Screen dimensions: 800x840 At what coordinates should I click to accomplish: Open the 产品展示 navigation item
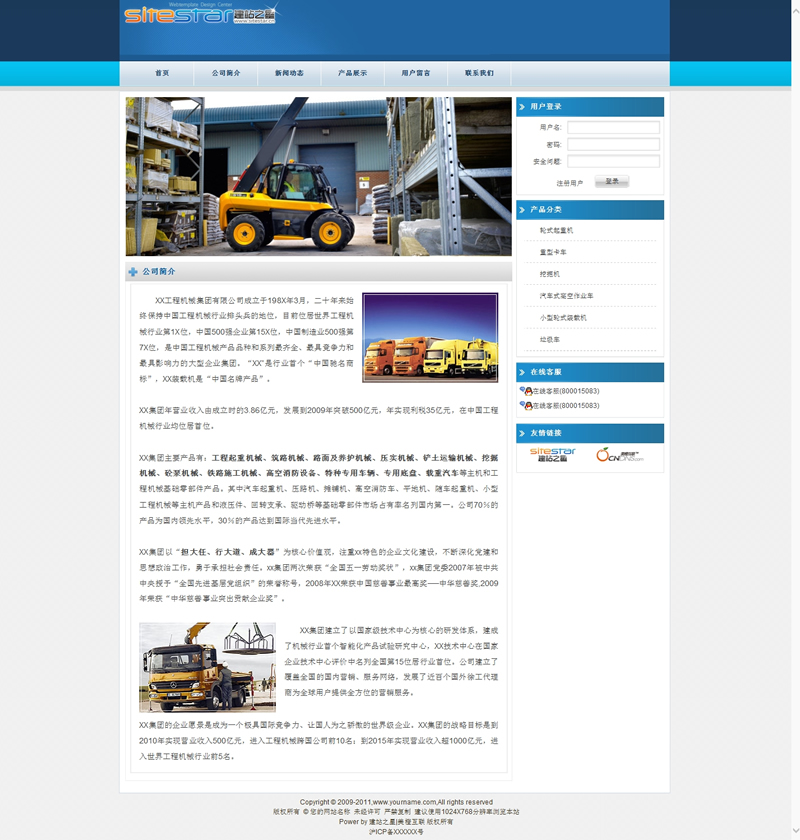coord(352,74)
